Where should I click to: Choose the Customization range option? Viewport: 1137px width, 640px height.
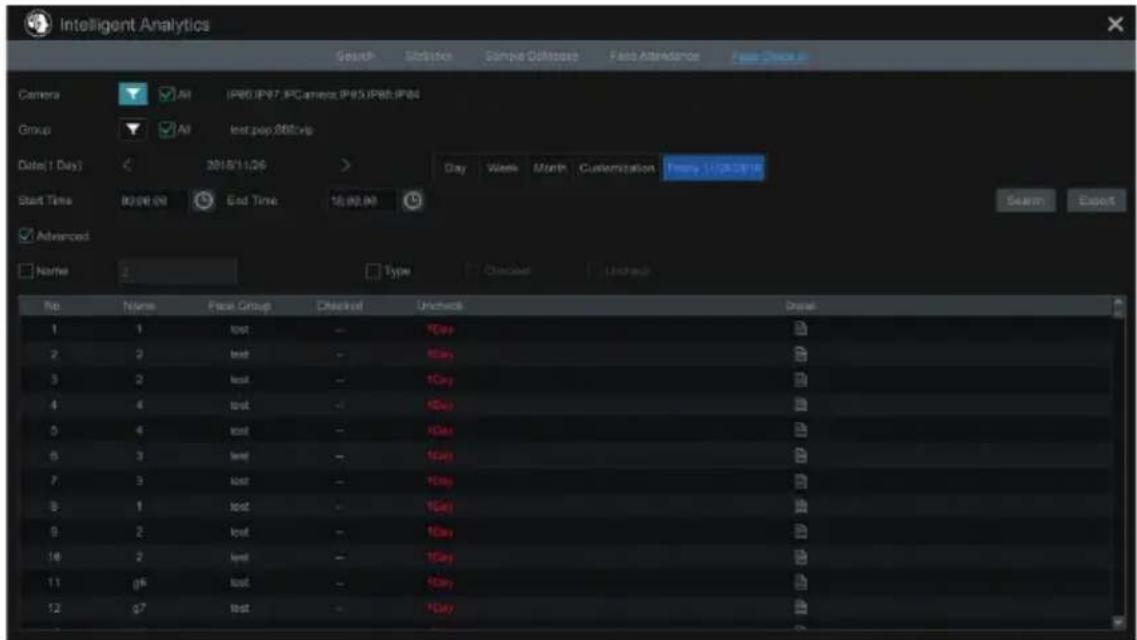tap(617, 168)
